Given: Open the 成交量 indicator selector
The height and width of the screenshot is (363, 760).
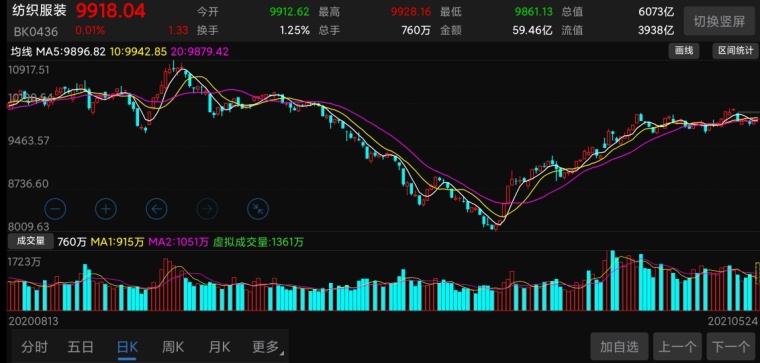Looking at the screenshot, I should click(31, 241).
